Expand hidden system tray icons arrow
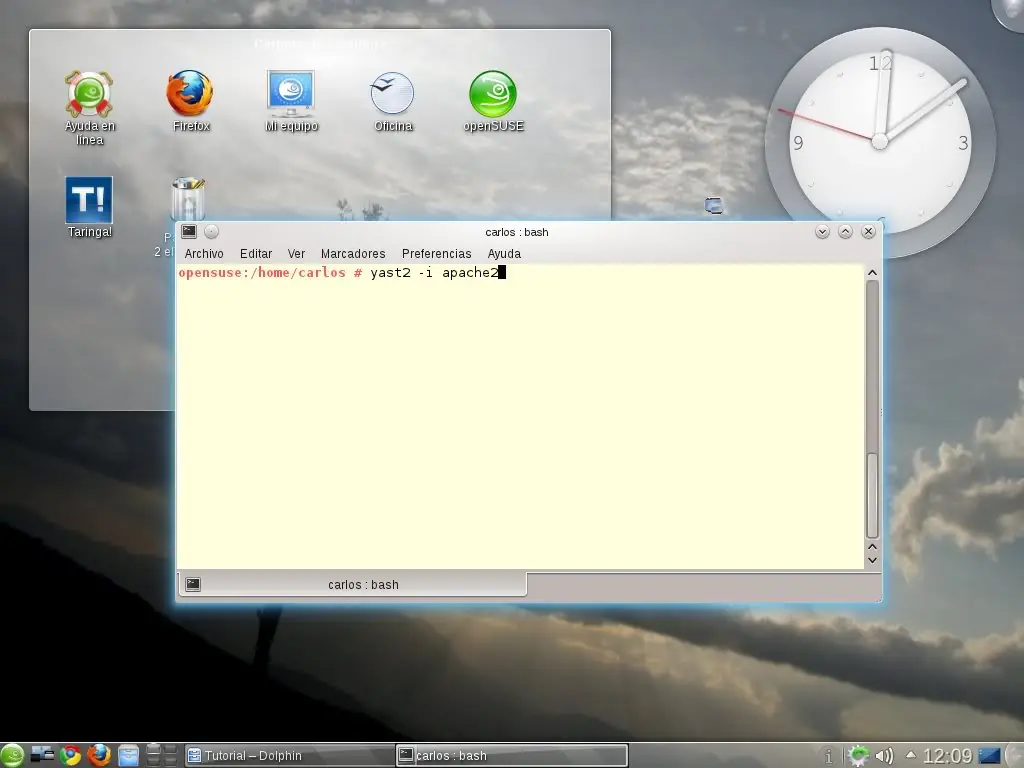Screen dimensions: 1024x768 tap(910, 756)
